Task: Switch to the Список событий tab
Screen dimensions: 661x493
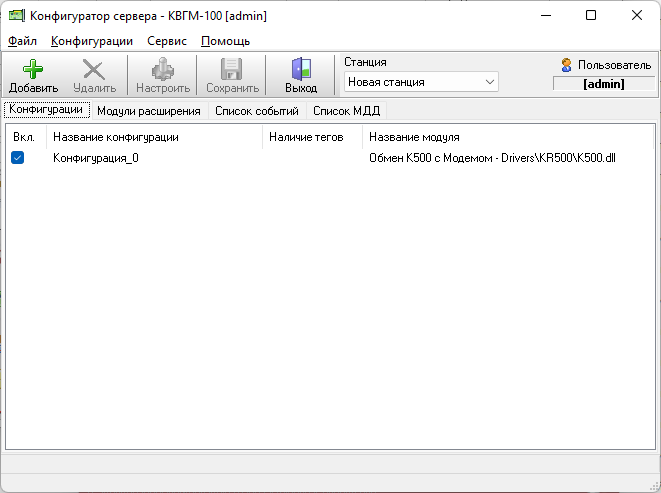Action: (256, 111)
